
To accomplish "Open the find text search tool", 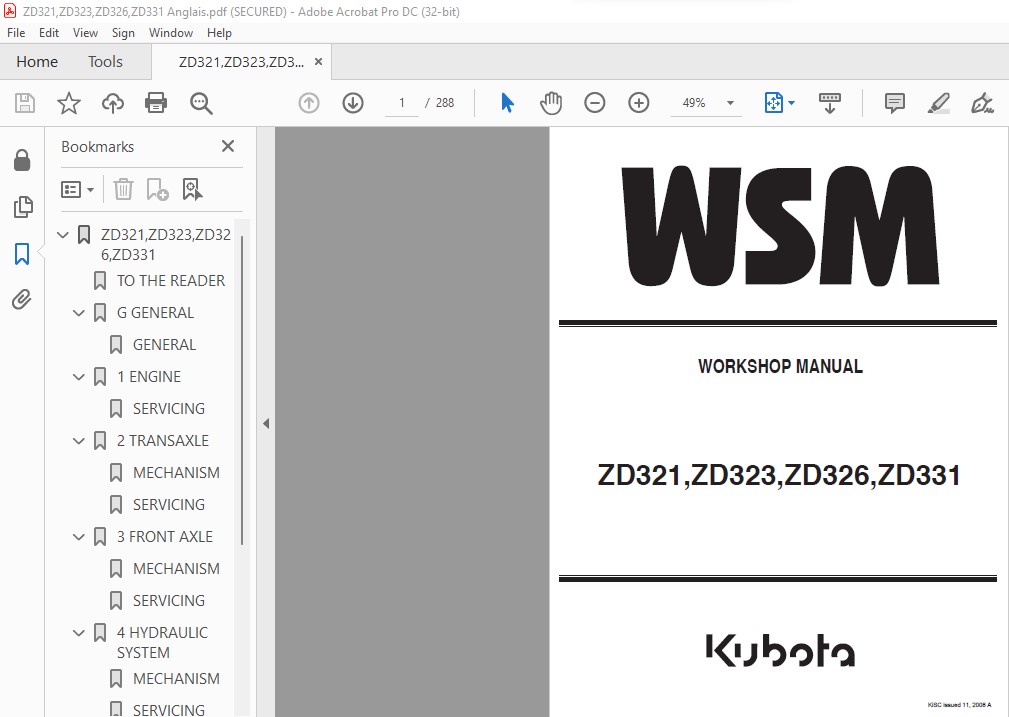I will pyautogui.click(x=201, y=103).
